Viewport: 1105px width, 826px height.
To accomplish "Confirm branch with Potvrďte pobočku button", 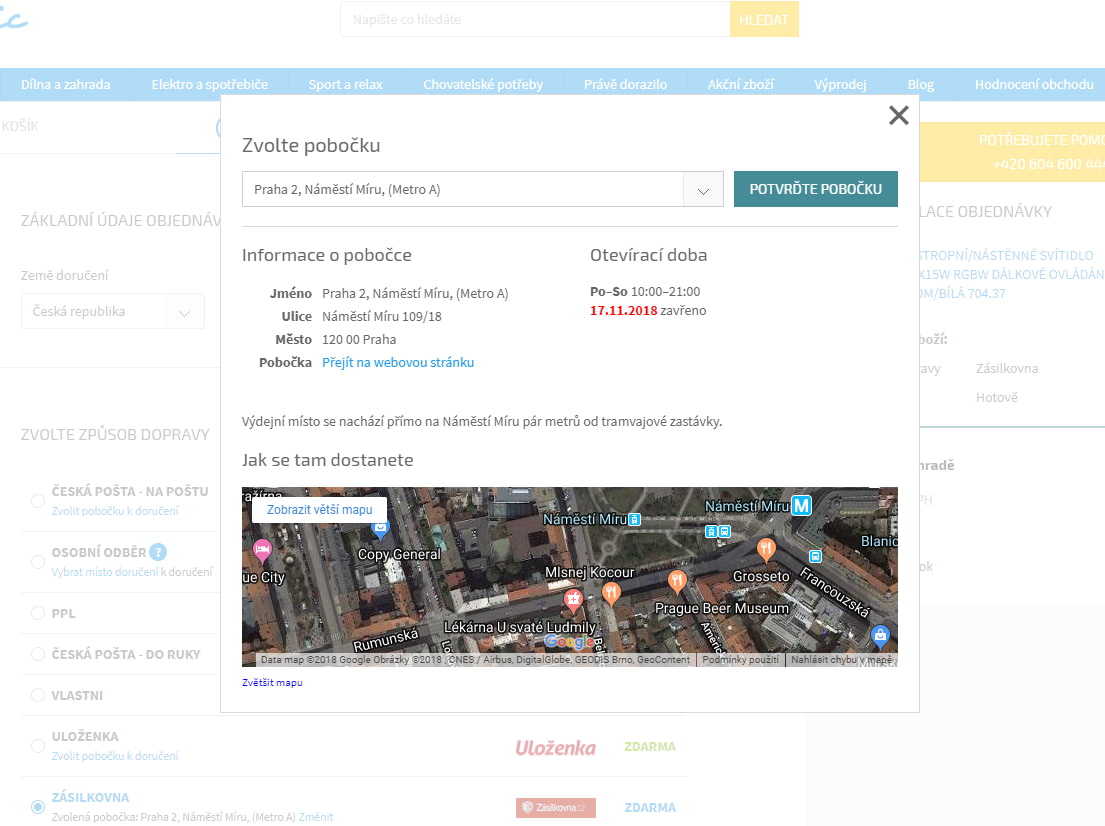I will tap(815, 189).
